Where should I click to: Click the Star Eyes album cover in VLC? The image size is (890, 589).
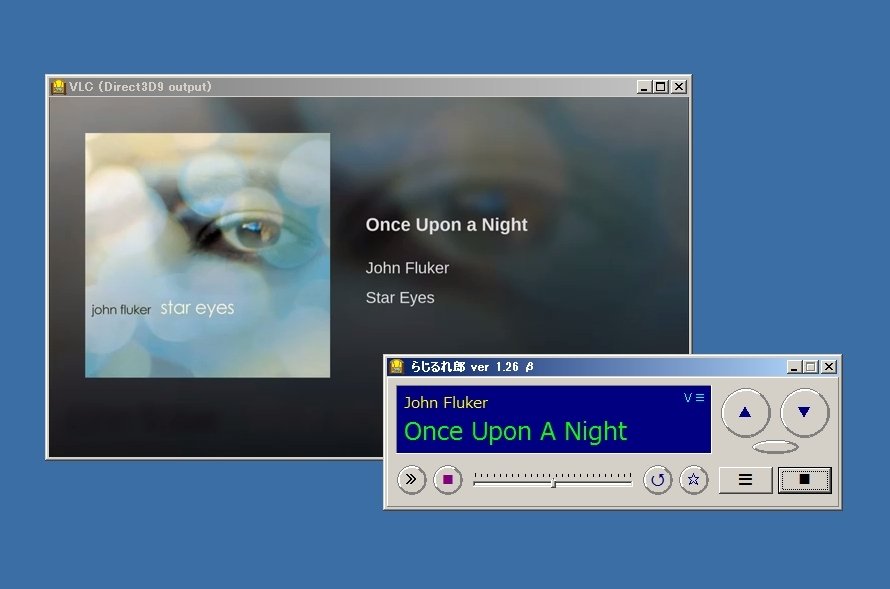coord(207,255)
